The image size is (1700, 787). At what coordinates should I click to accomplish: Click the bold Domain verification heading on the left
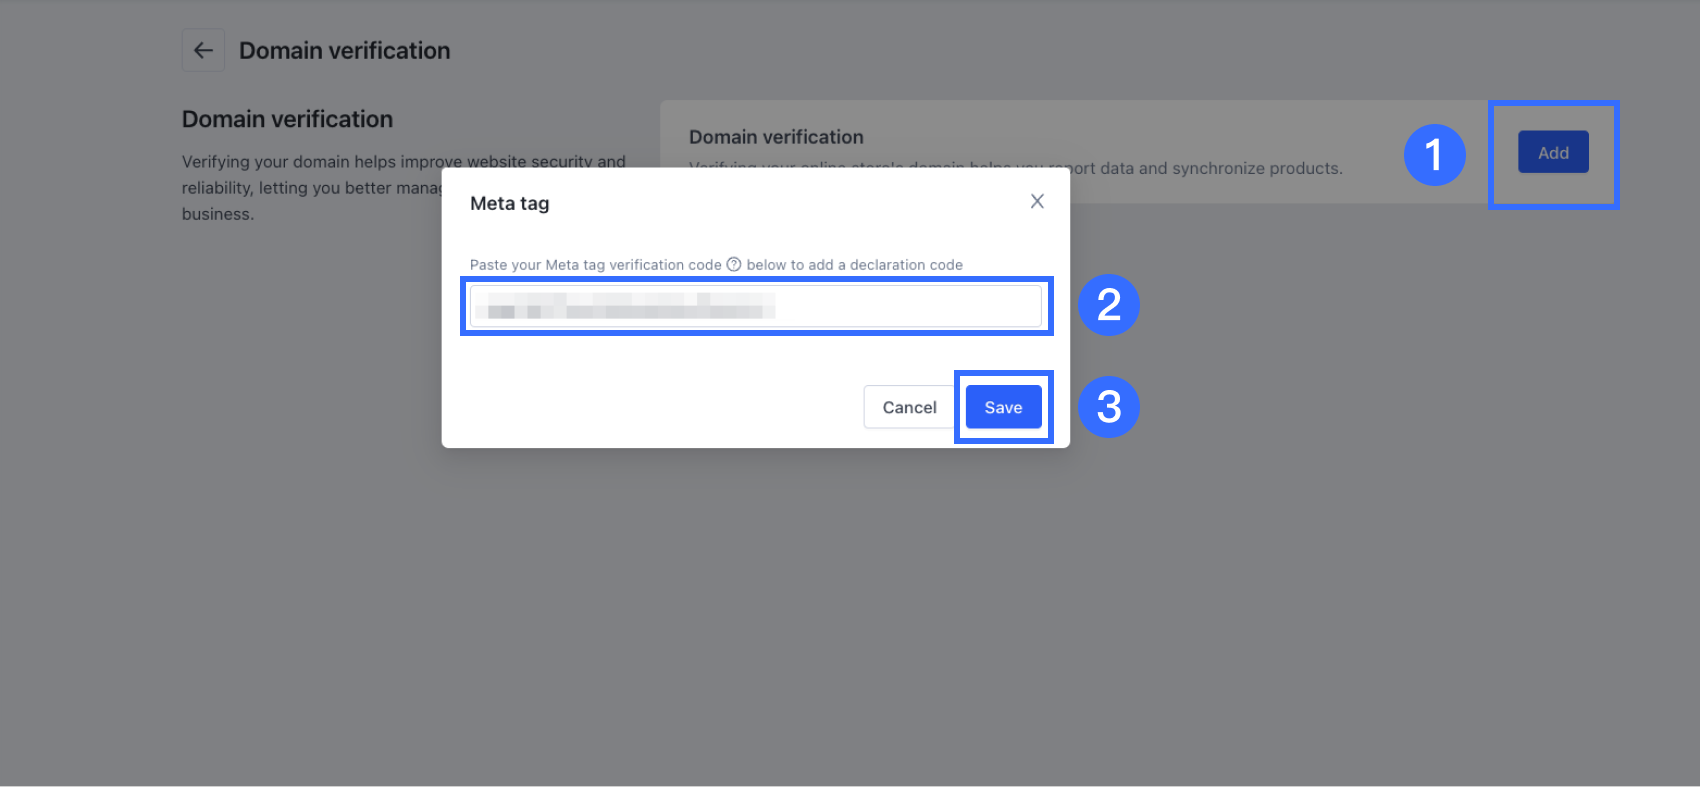(287, 119)
